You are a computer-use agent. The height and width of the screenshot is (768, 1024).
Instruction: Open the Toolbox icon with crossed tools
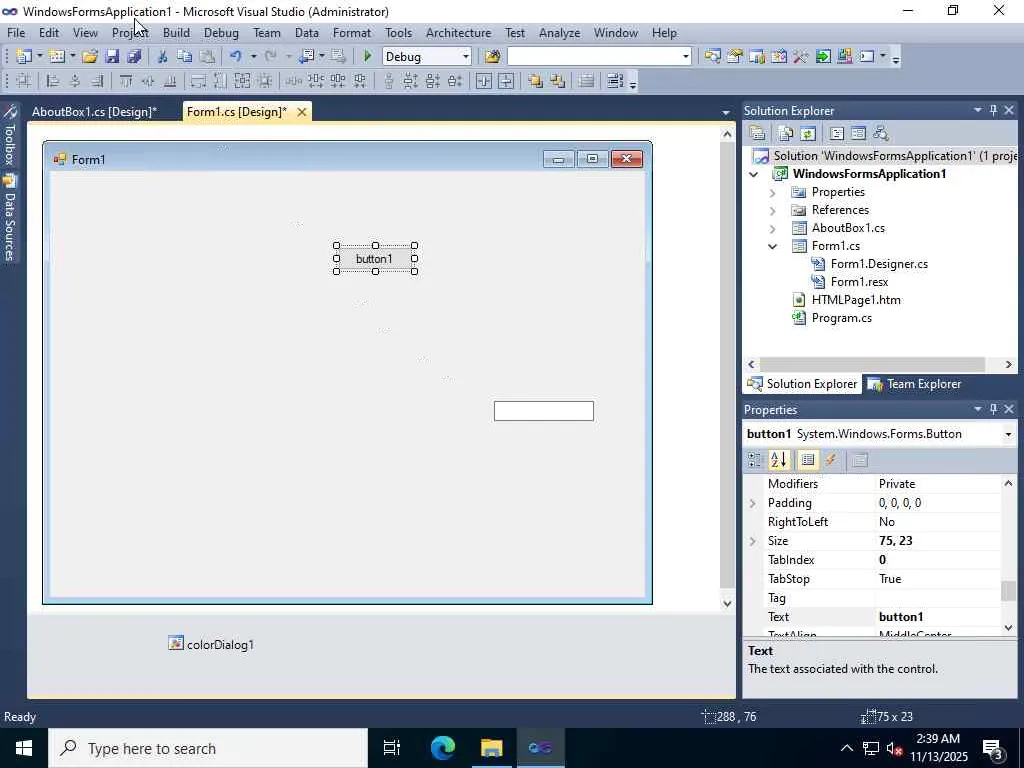[x=801, y=57]
